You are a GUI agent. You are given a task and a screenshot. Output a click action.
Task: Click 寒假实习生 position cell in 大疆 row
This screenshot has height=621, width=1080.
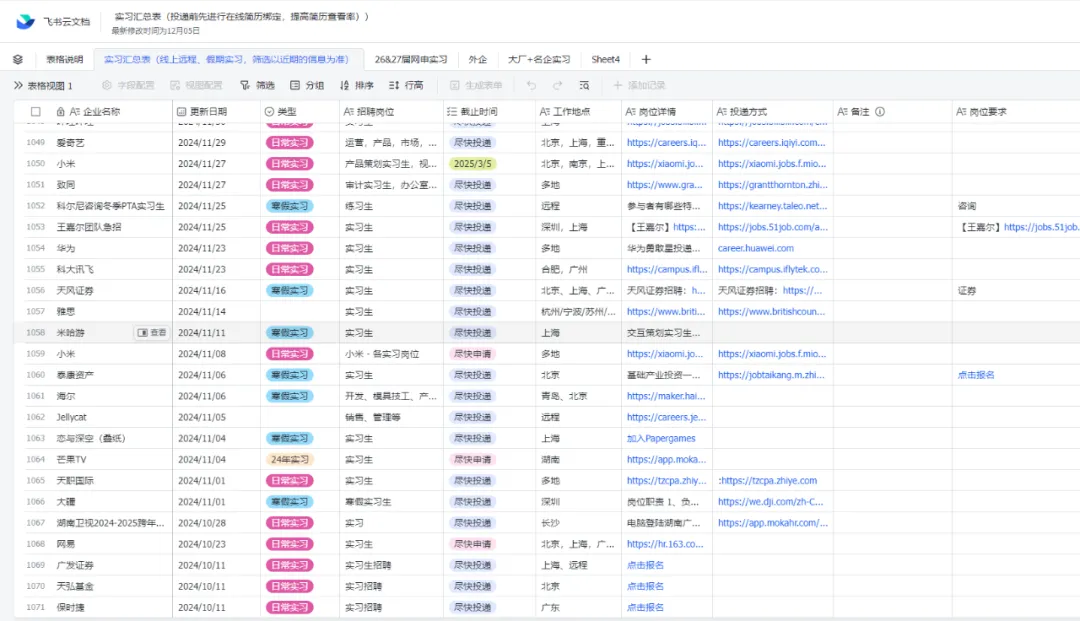391,502
